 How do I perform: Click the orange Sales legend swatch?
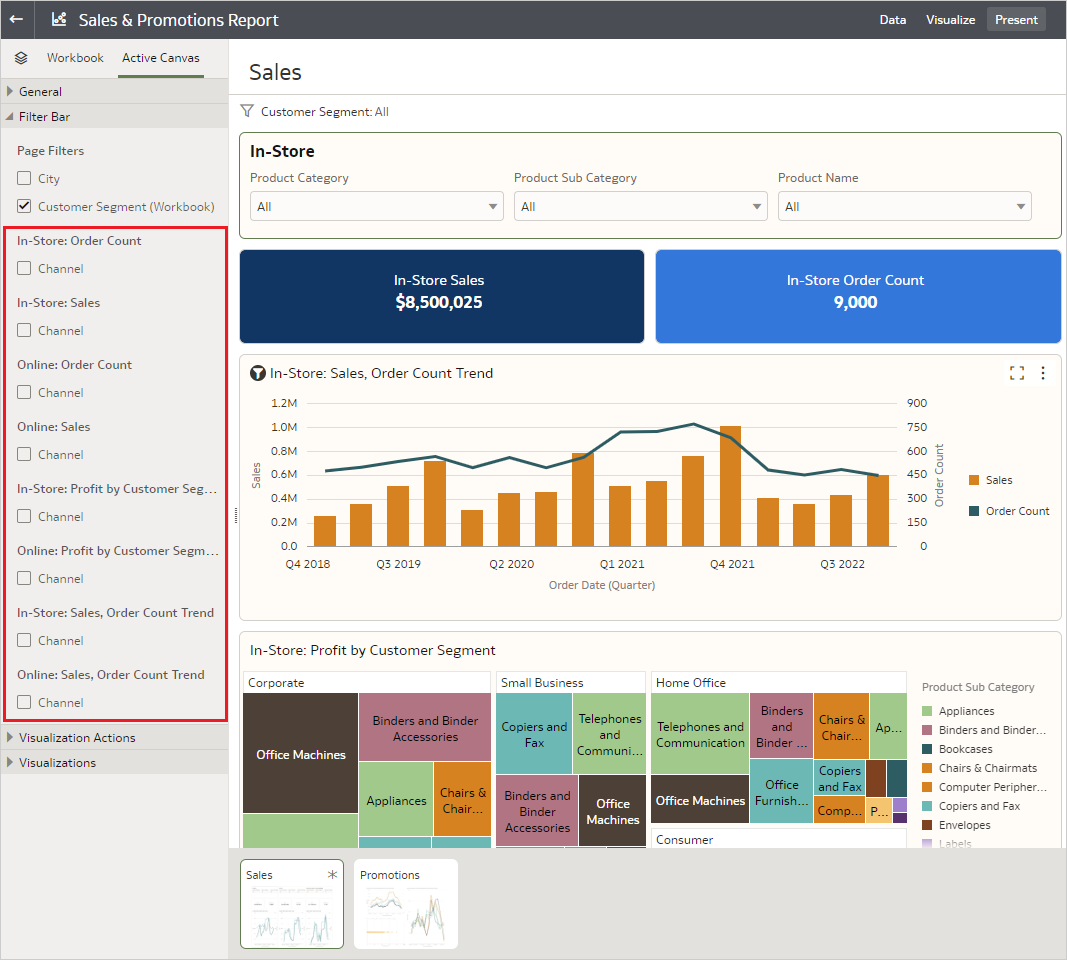(974, 480)
